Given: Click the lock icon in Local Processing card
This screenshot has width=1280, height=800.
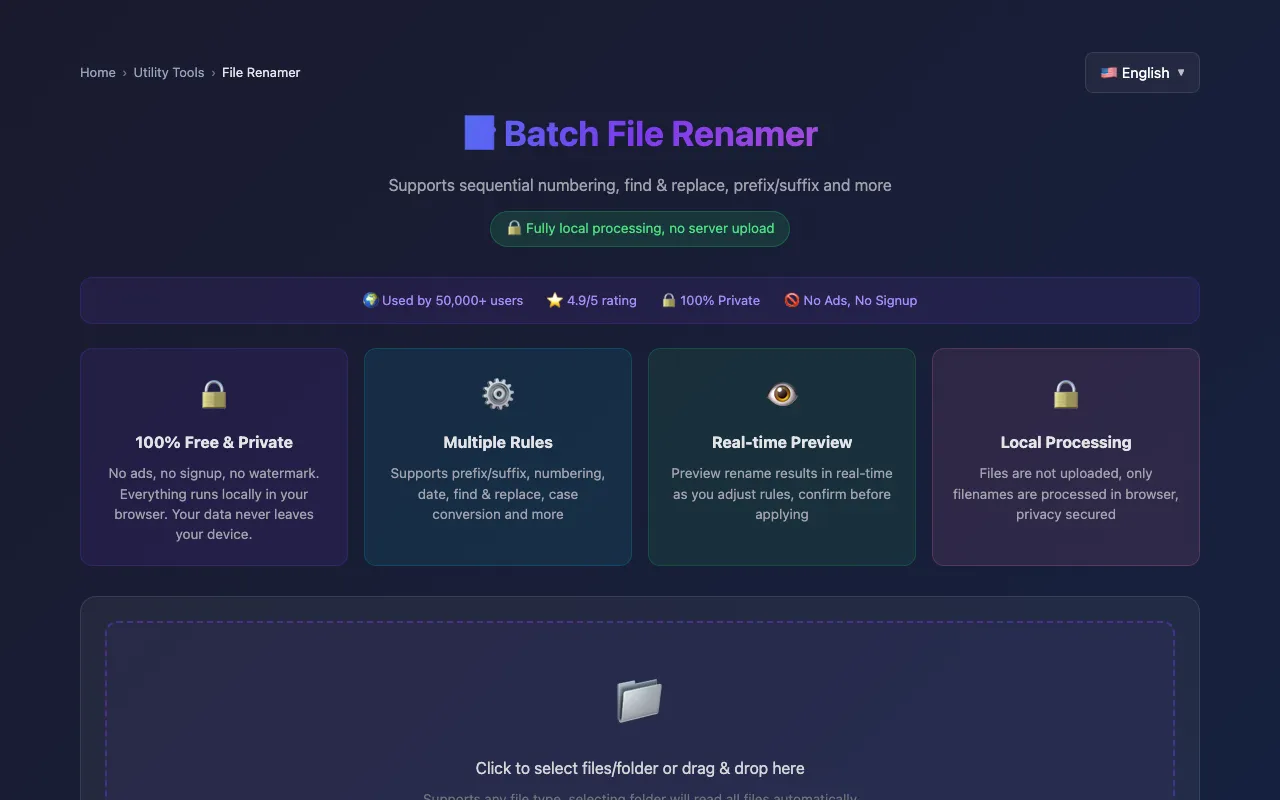Looking at the screenshot, I should click(x=1066, y=394).
